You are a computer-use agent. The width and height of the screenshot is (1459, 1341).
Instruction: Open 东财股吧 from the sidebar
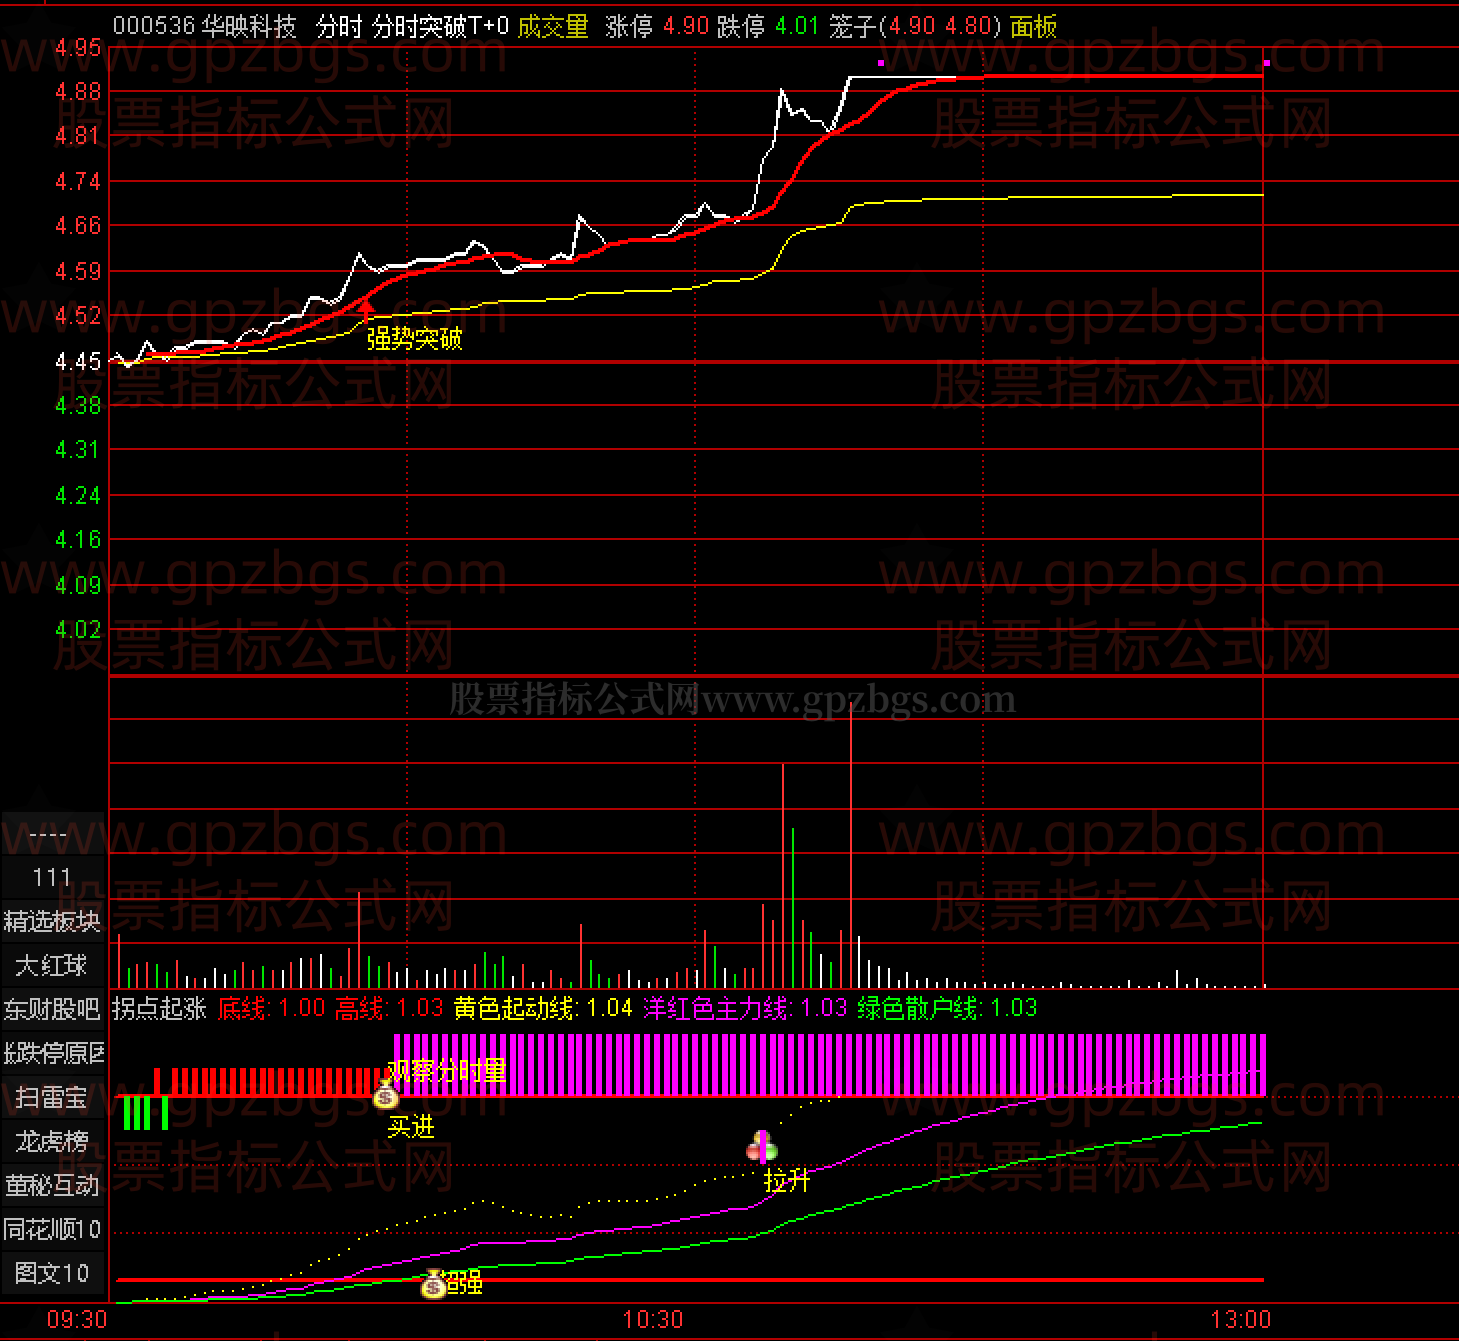tap(52, 1009)
